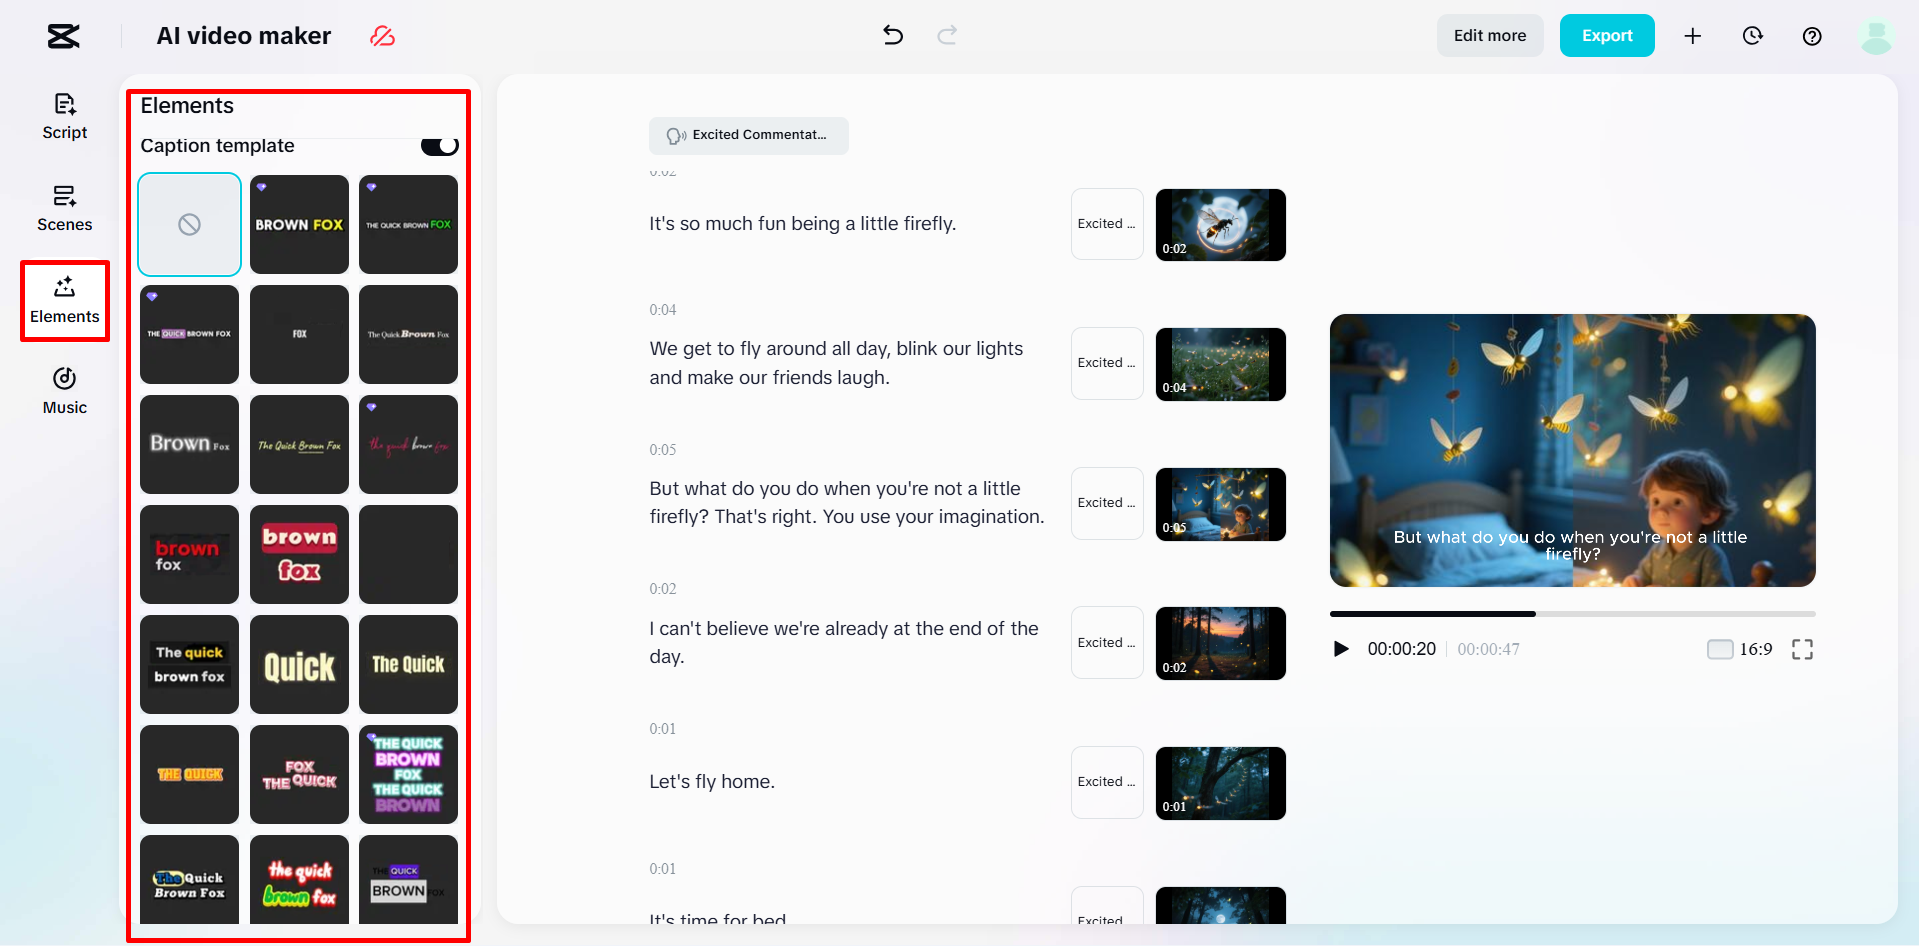1919x946 pixels.
Task: Pick the condensed yellow The Quick template
Action: pos(408,664)
